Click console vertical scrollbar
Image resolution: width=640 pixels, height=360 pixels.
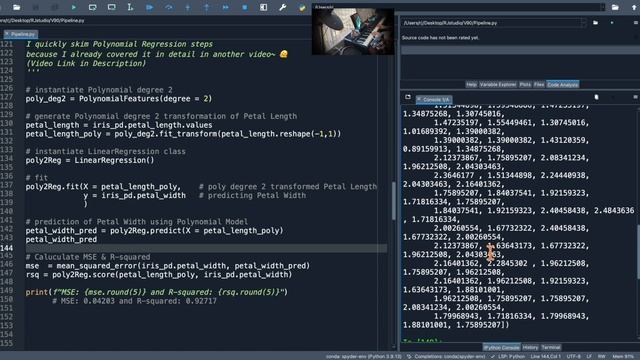click(x=638, y=252)
